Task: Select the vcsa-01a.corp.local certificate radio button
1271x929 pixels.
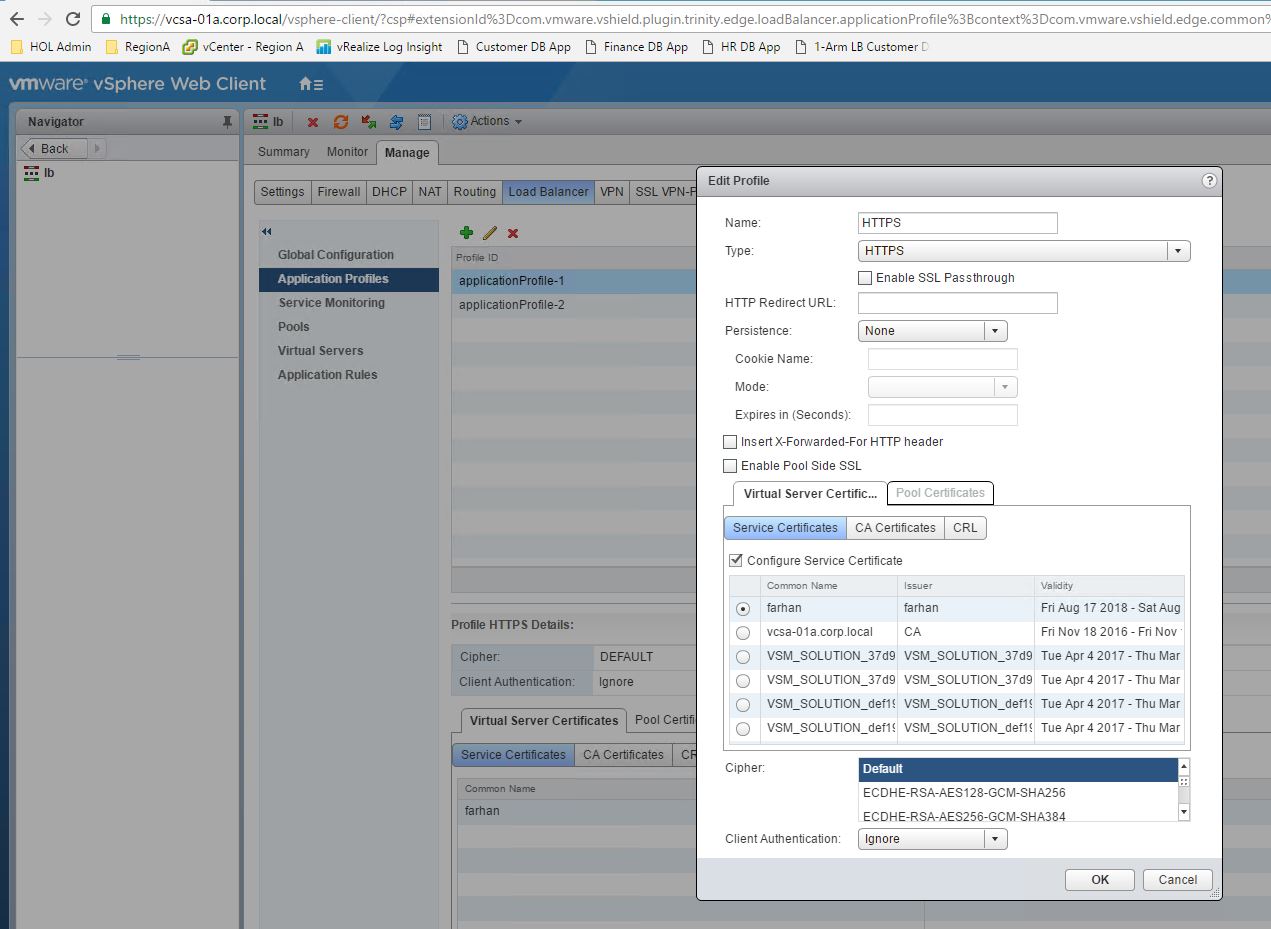Action: pos(743,632)
